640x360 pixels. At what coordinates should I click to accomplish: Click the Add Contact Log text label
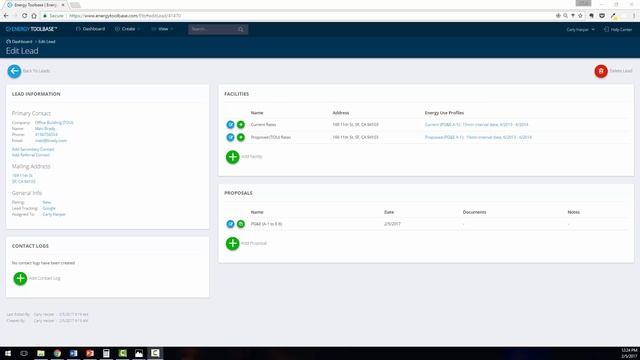pos(44,278)
